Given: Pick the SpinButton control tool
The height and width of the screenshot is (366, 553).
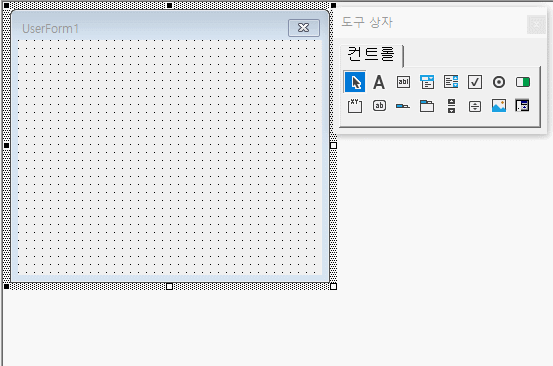Looking at the screenshot, I should (475, 106).
